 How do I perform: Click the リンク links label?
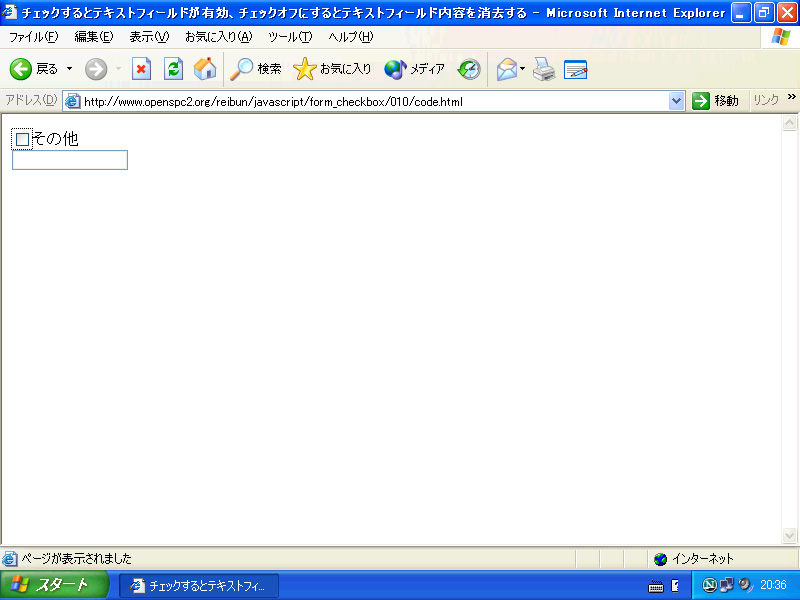coord(766,100)
